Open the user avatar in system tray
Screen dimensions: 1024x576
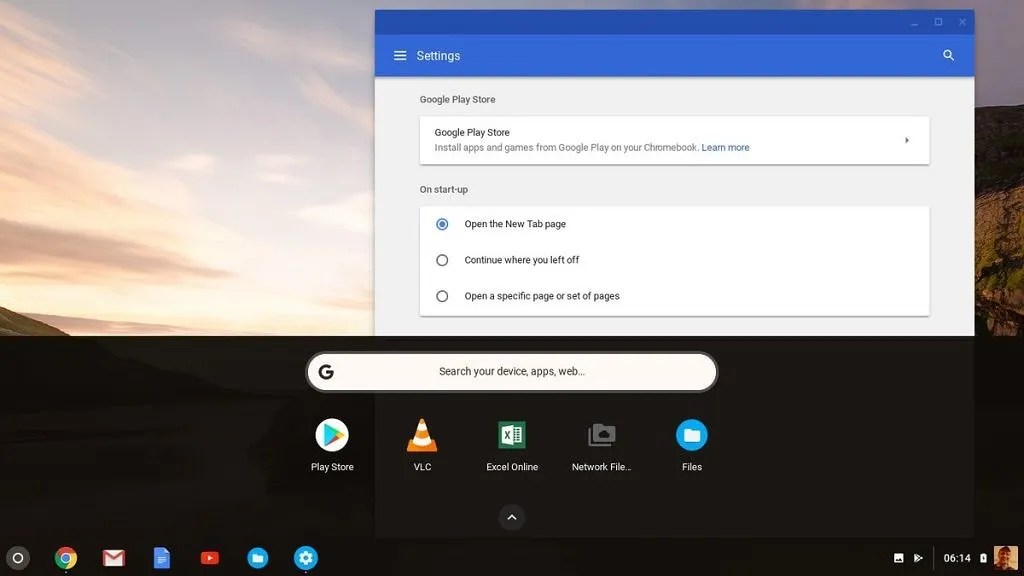(x=1006, y=558)
